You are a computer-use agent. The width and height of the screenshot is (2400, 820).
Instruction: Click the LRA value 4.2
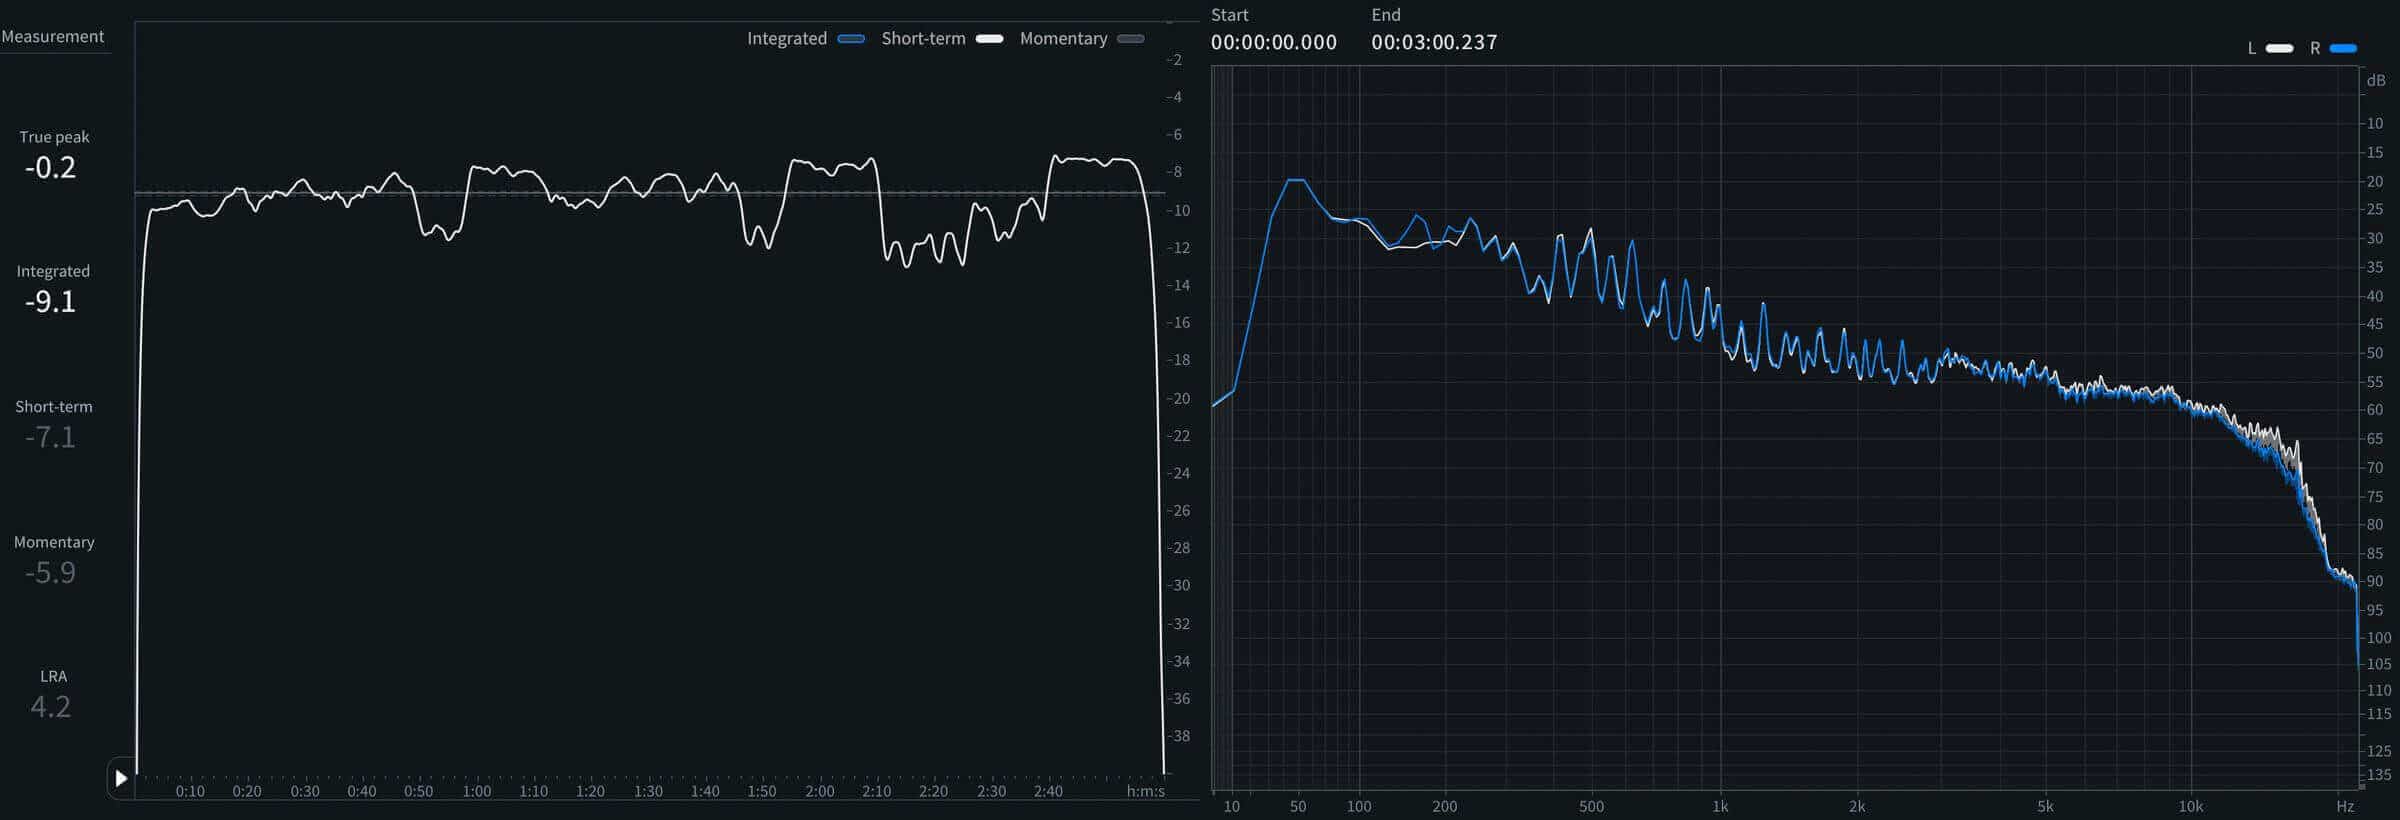coord(50,707)
